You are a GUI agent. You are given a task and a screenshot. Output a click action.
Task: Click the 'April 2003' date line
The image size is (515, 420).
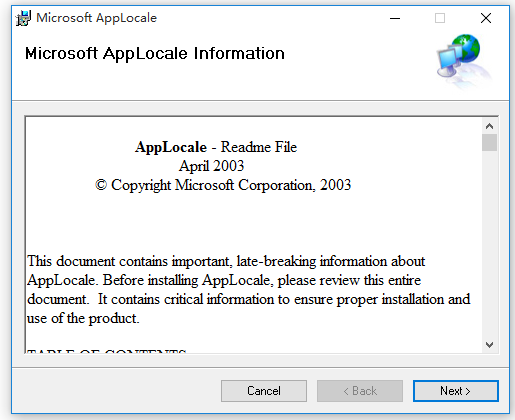[x=211, y=166]
